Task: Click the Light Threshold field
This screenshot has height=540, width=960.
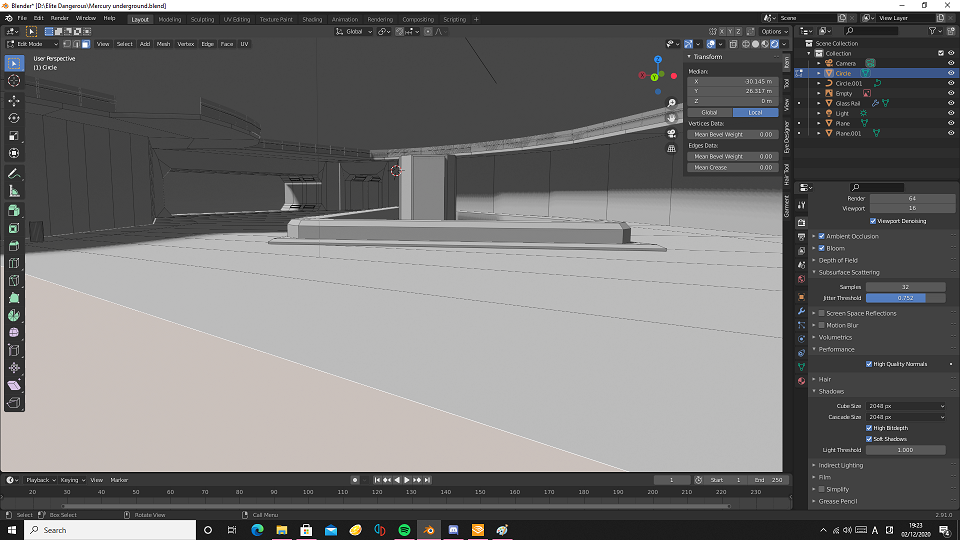Action: click(906, 450)
